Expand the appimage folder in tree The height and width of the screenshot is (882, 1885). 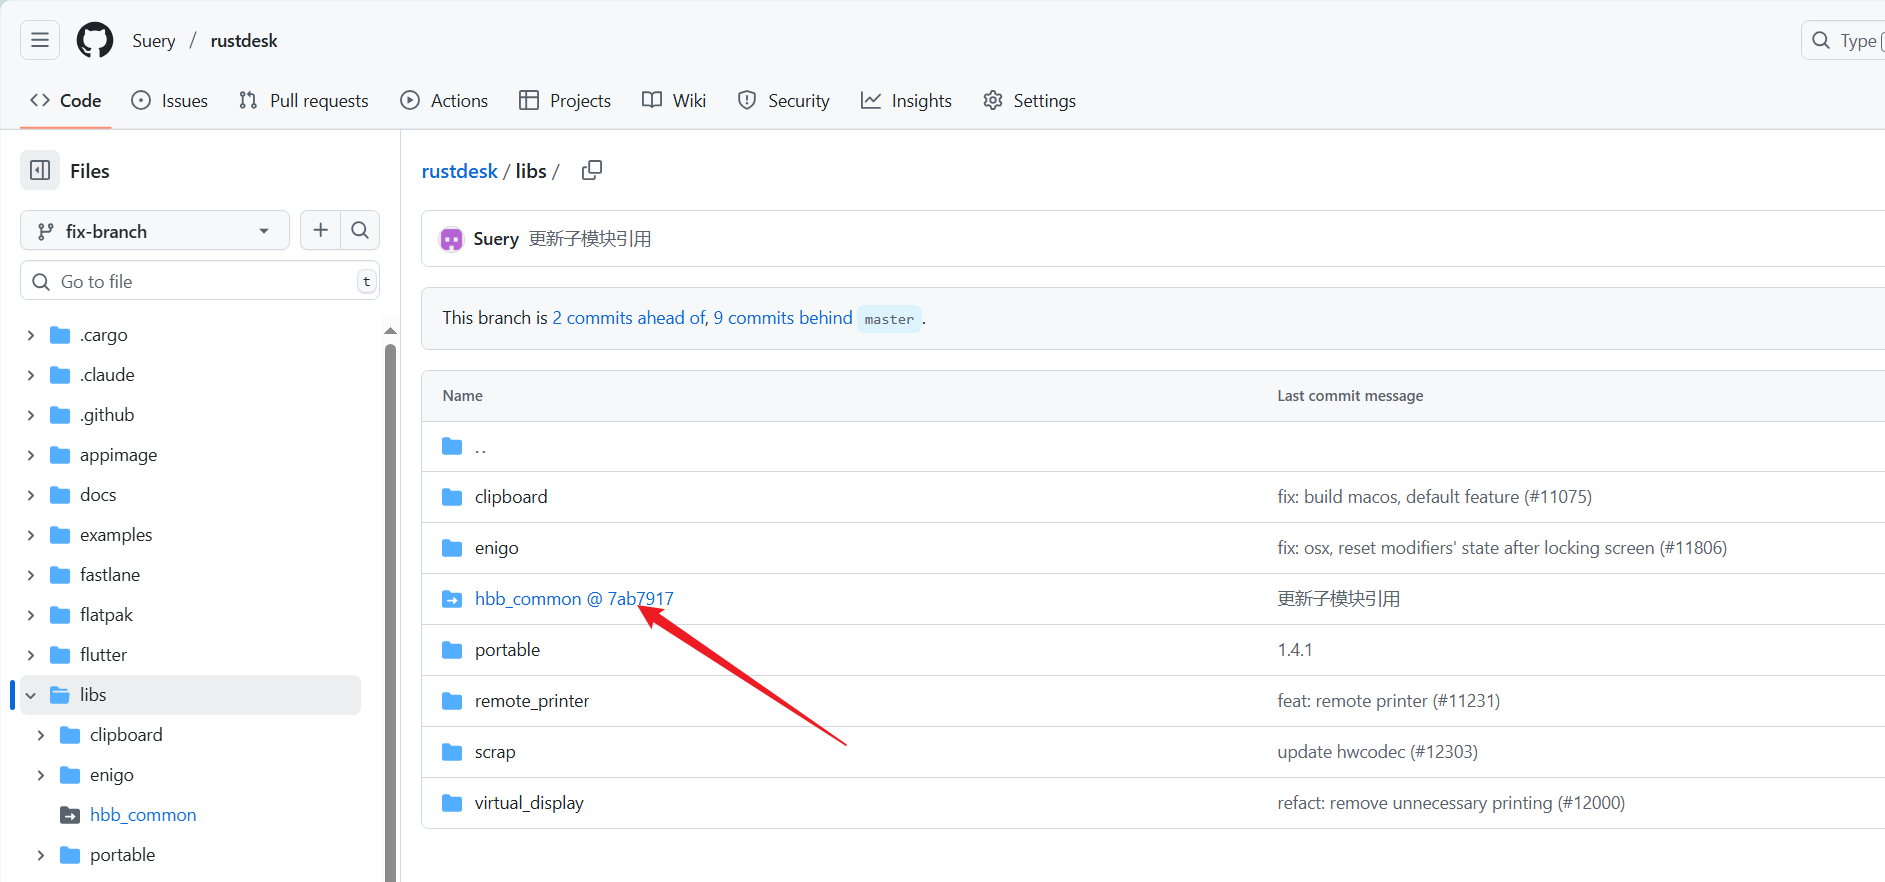click(31, 455)
